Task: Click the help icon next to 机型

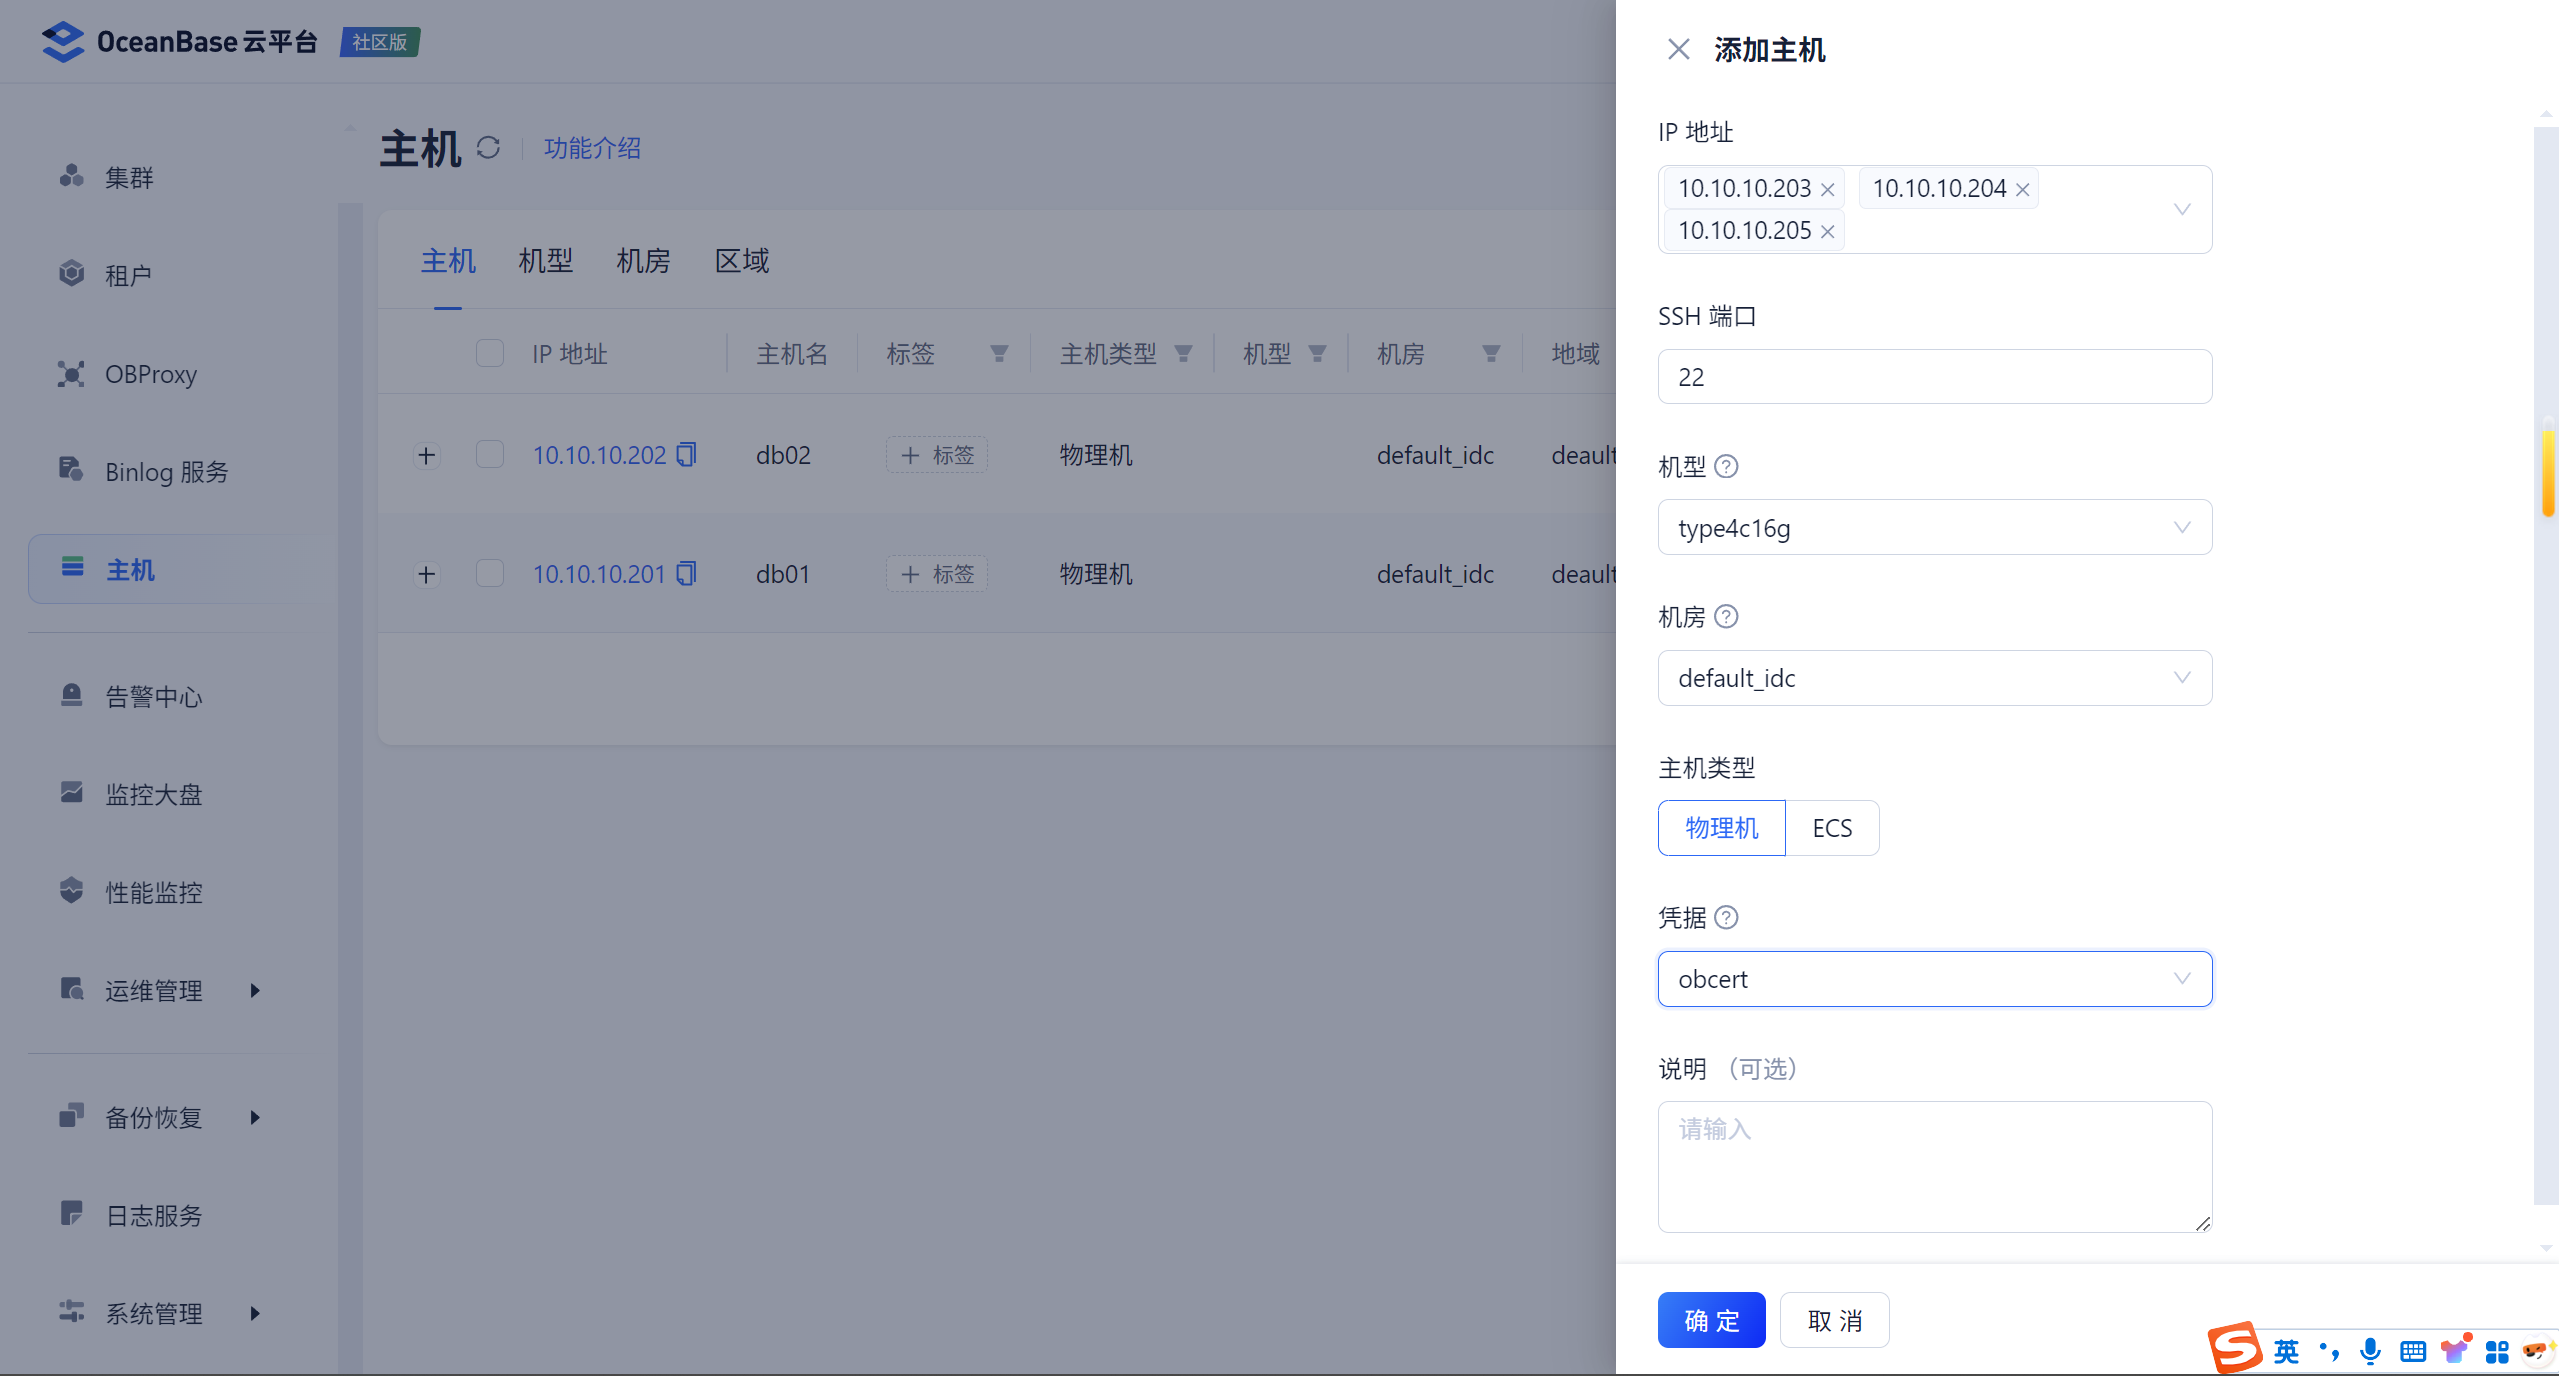Action: (1726, 466)
